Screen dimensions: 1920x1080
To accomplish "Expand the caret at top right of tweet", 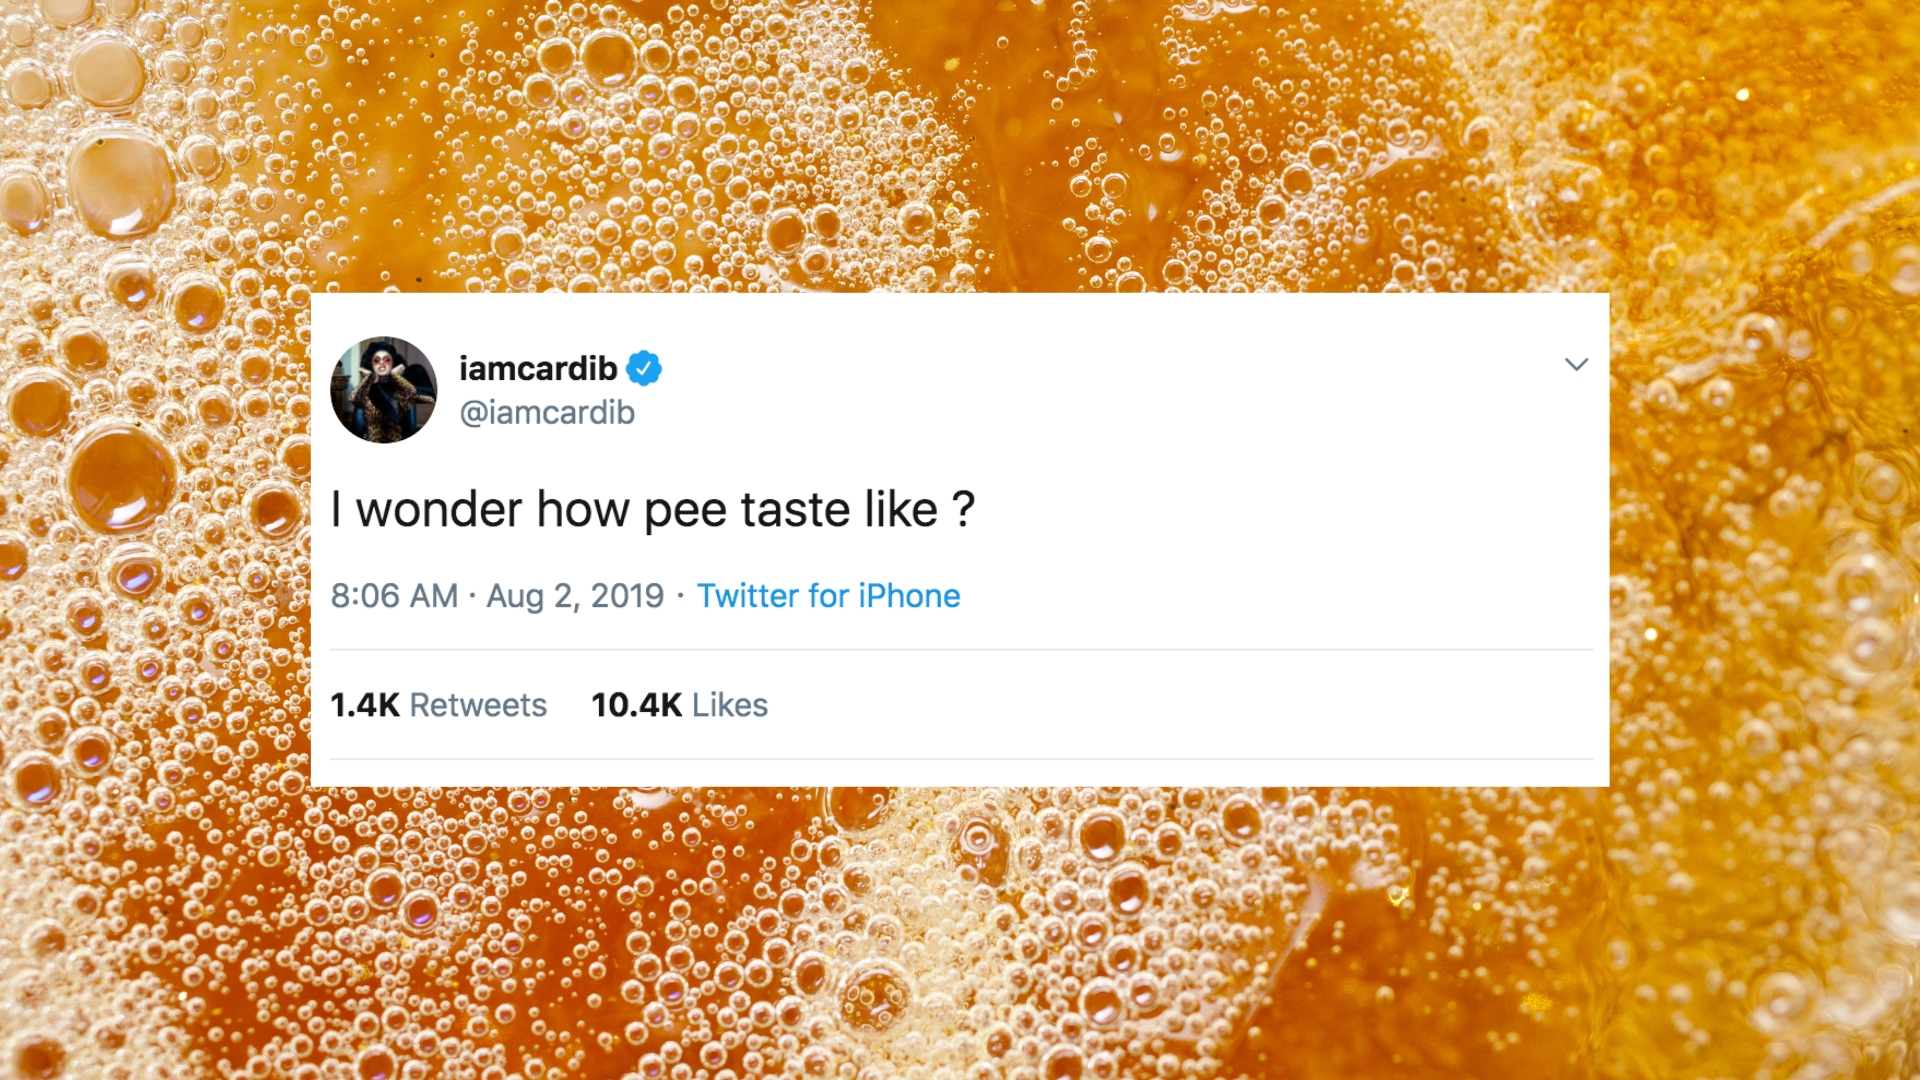I will [x=1577, y=364].
